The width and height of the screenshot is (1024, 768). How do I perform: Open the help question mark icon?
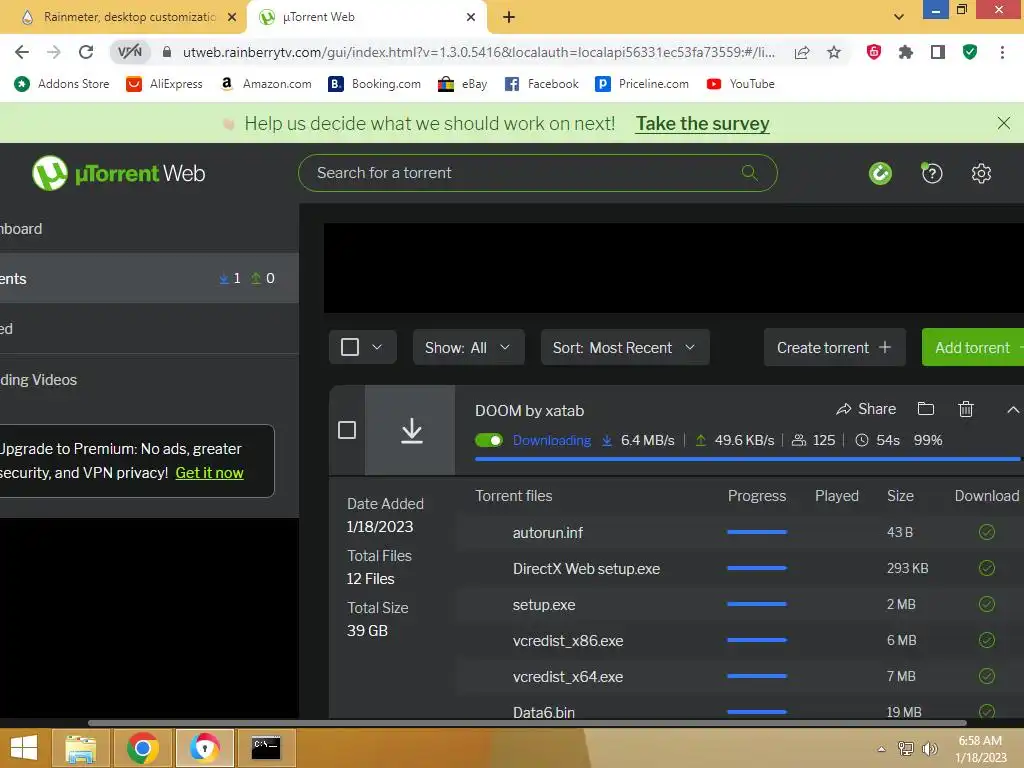[931, 173]
